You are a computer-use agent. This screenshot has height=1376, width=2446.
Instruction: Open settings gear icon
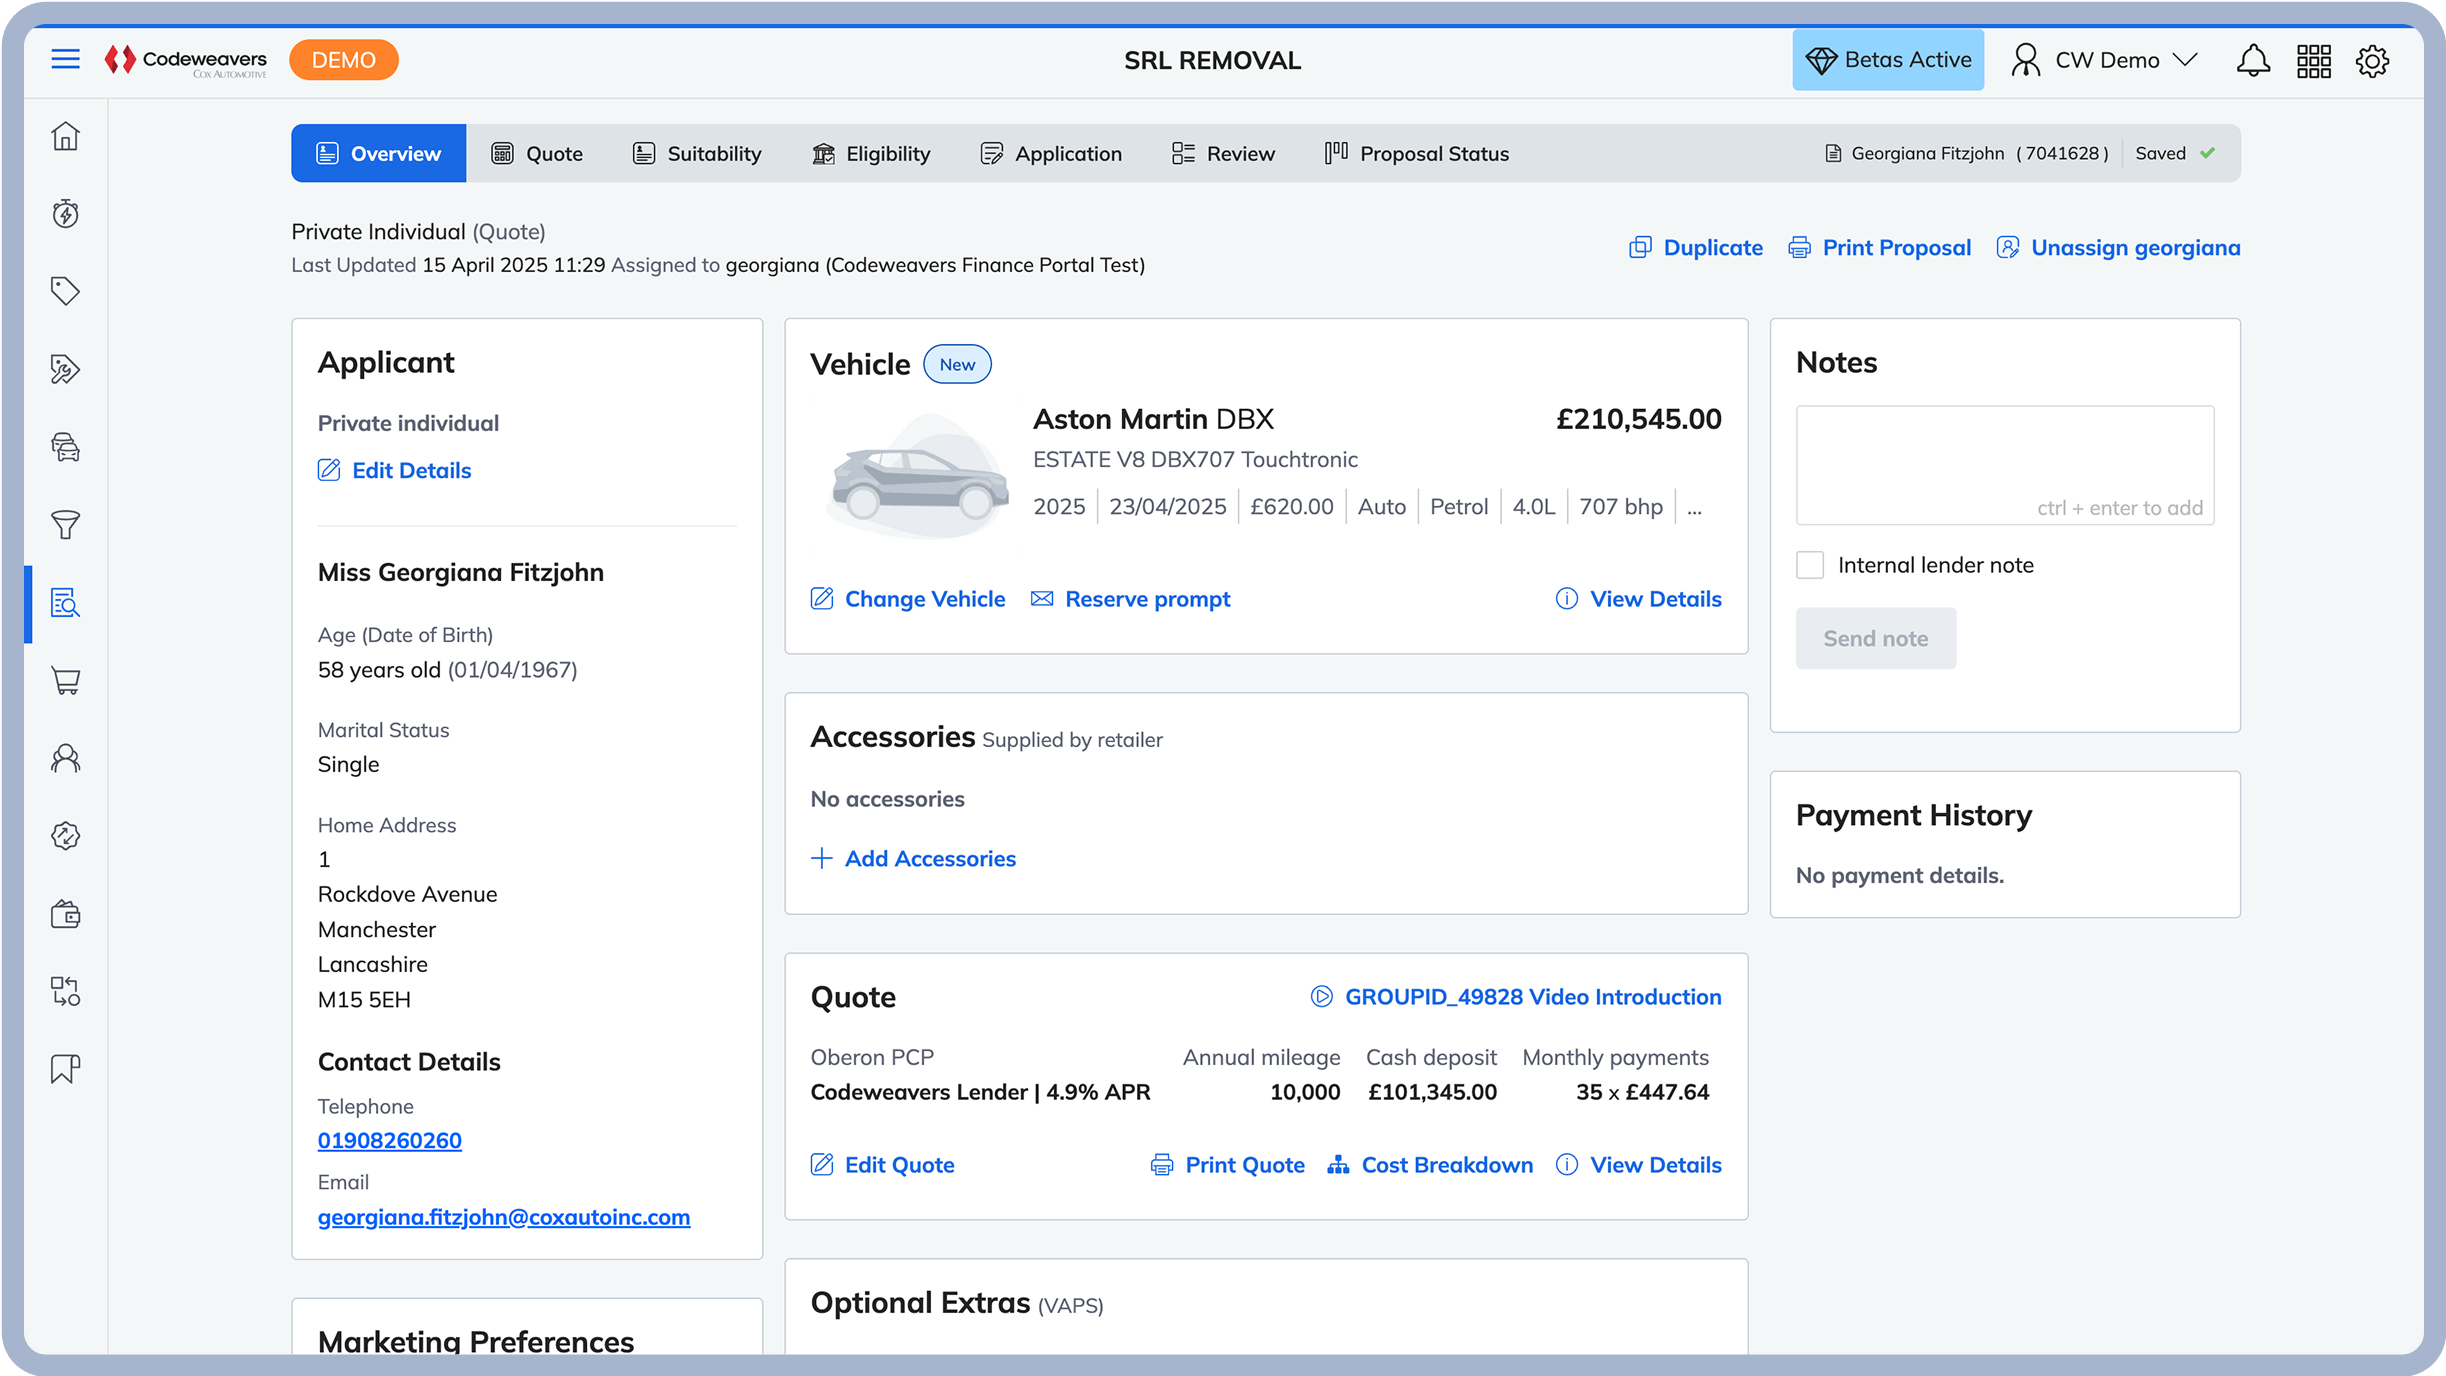(2373, 61)
